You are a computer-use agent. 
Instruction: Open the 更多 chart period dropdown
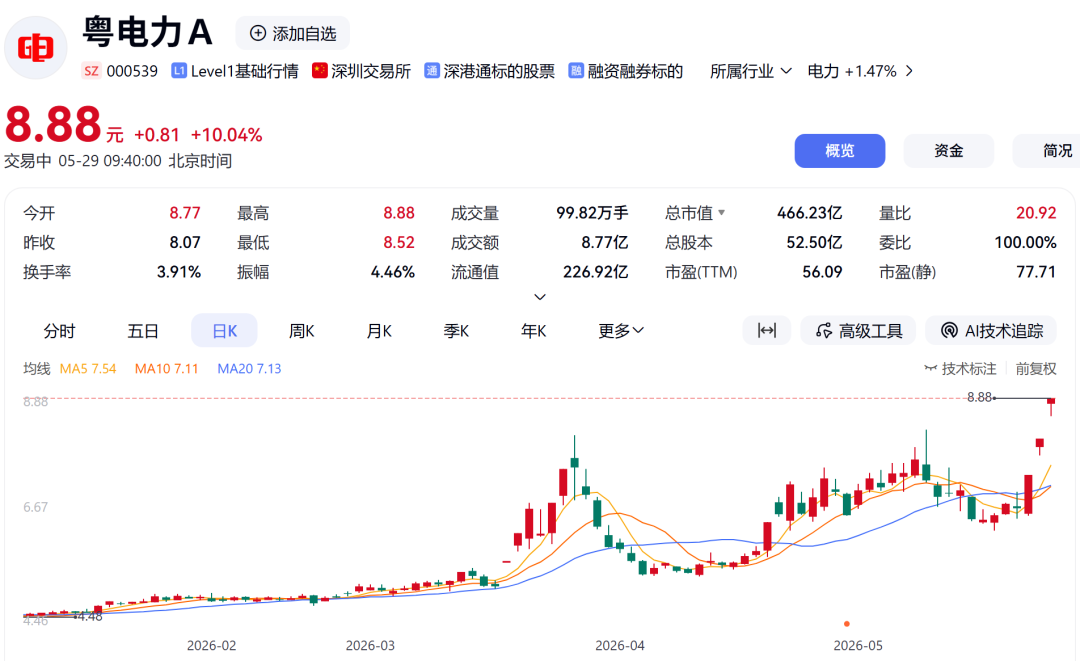tap(621, 331)
